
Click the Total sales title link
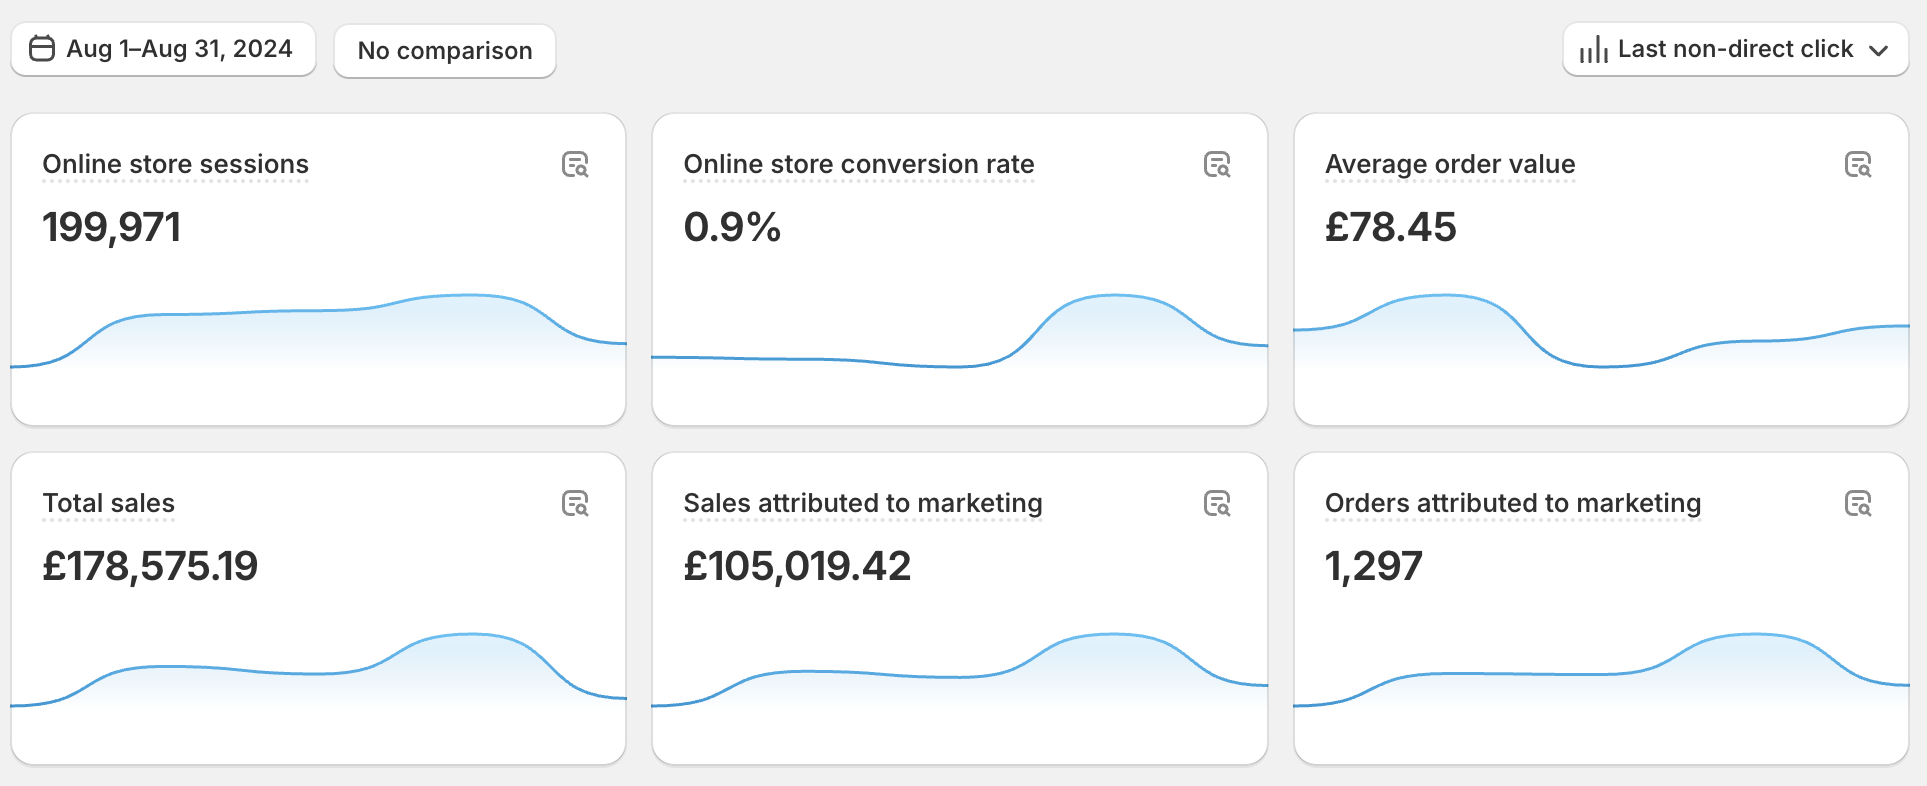click(x=108, y=503)
